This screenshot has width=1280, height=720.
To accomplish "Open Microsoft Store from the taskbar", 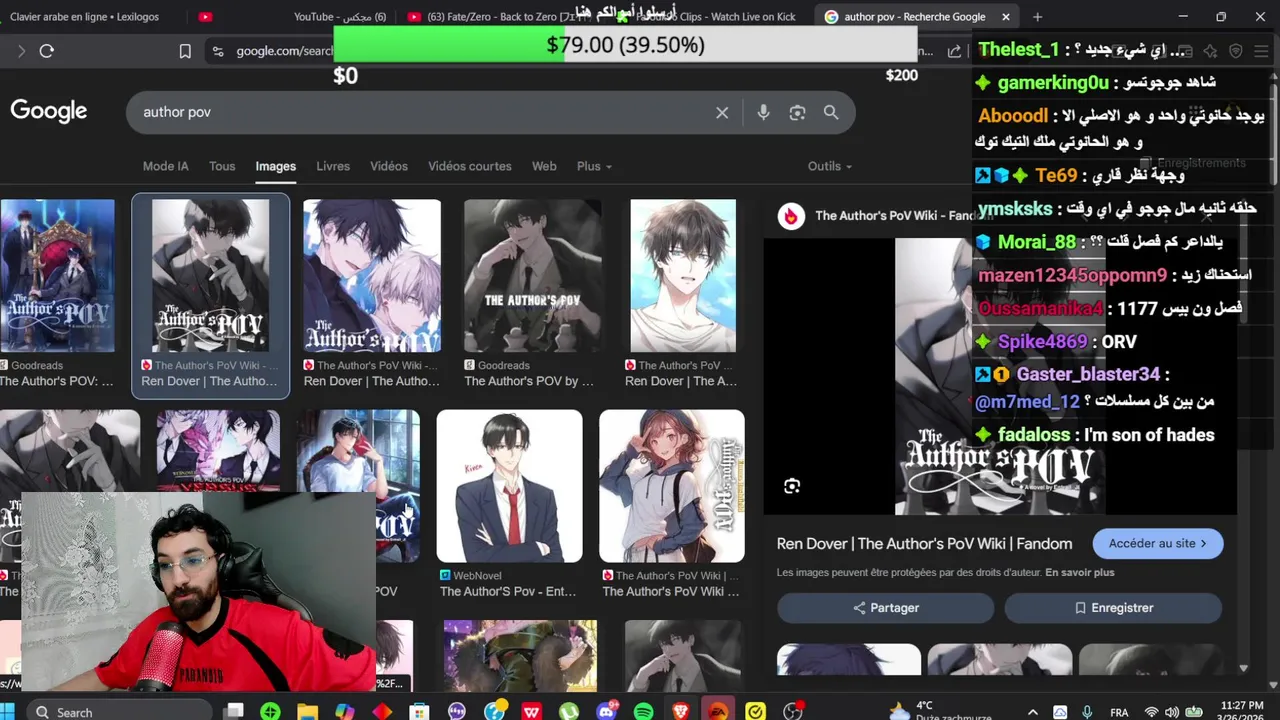I will pos(420,712).
